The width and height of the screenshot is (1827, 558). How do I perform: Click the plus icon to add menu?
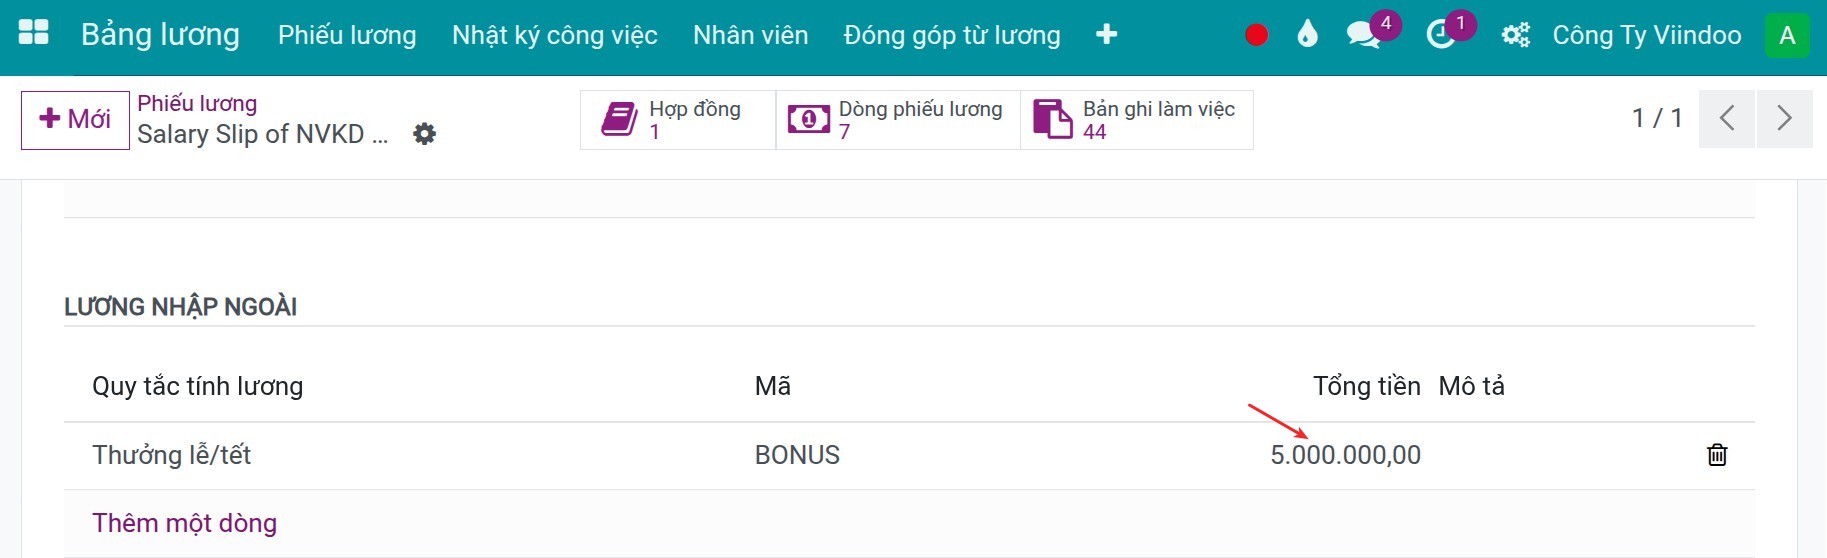(x=1106, y=35)
